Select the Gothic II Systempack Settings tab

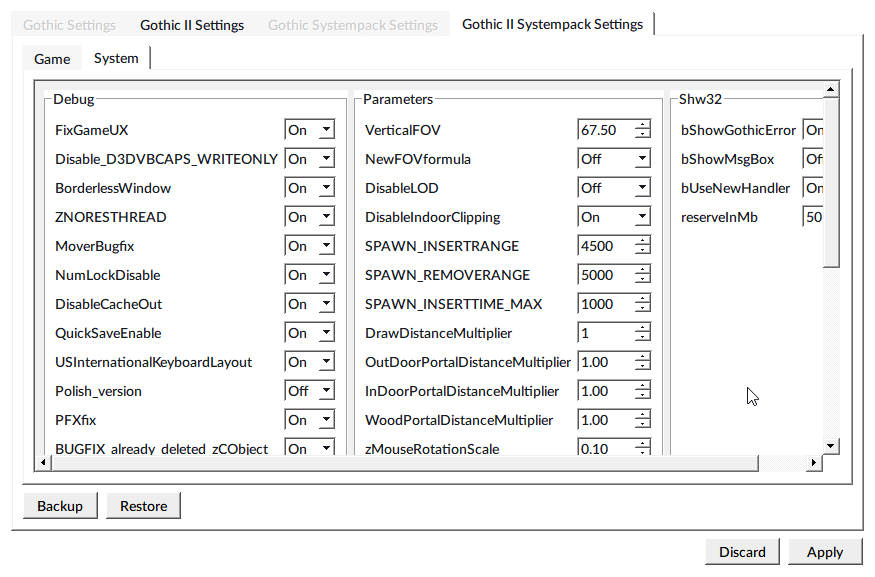552,25
